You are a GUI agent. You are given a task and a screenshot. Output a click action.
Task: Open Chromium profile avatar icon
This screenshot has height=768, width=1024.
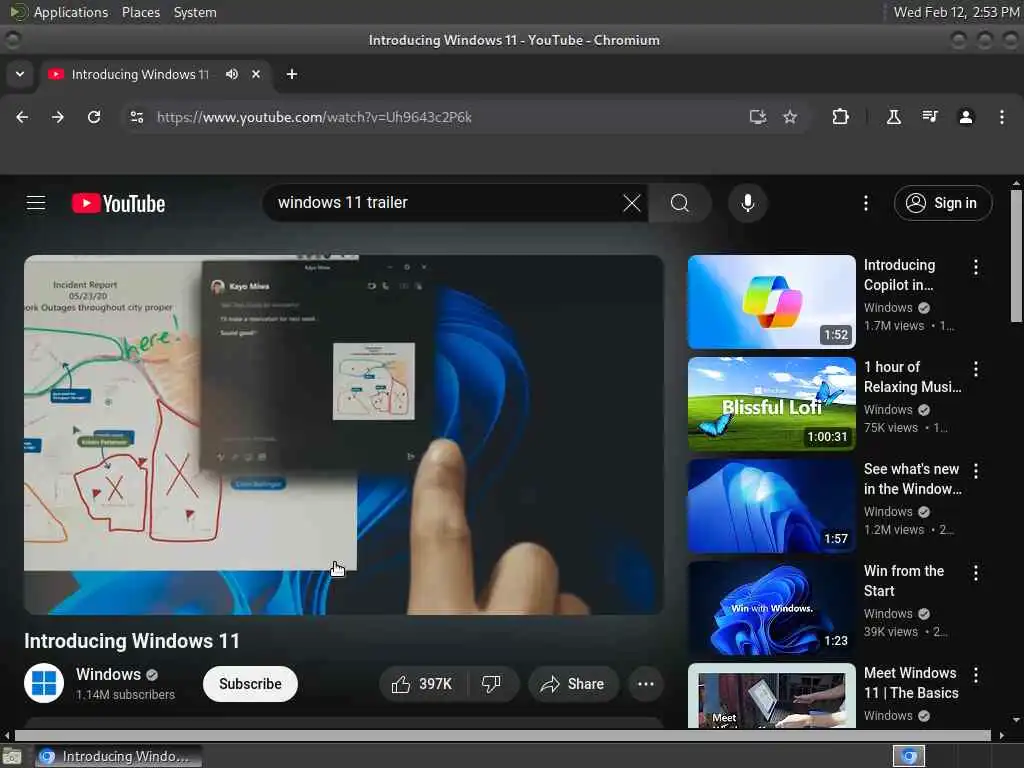pyautogui.click(x=966, y=117)
